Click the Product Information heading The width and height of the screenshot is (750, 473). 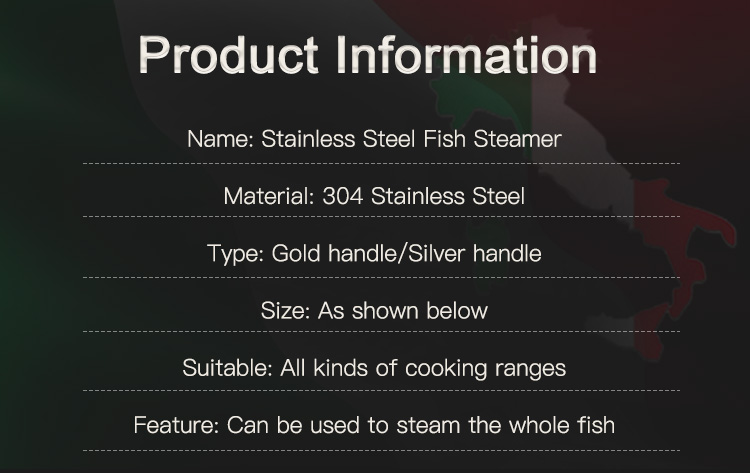[x=368, y=55]
